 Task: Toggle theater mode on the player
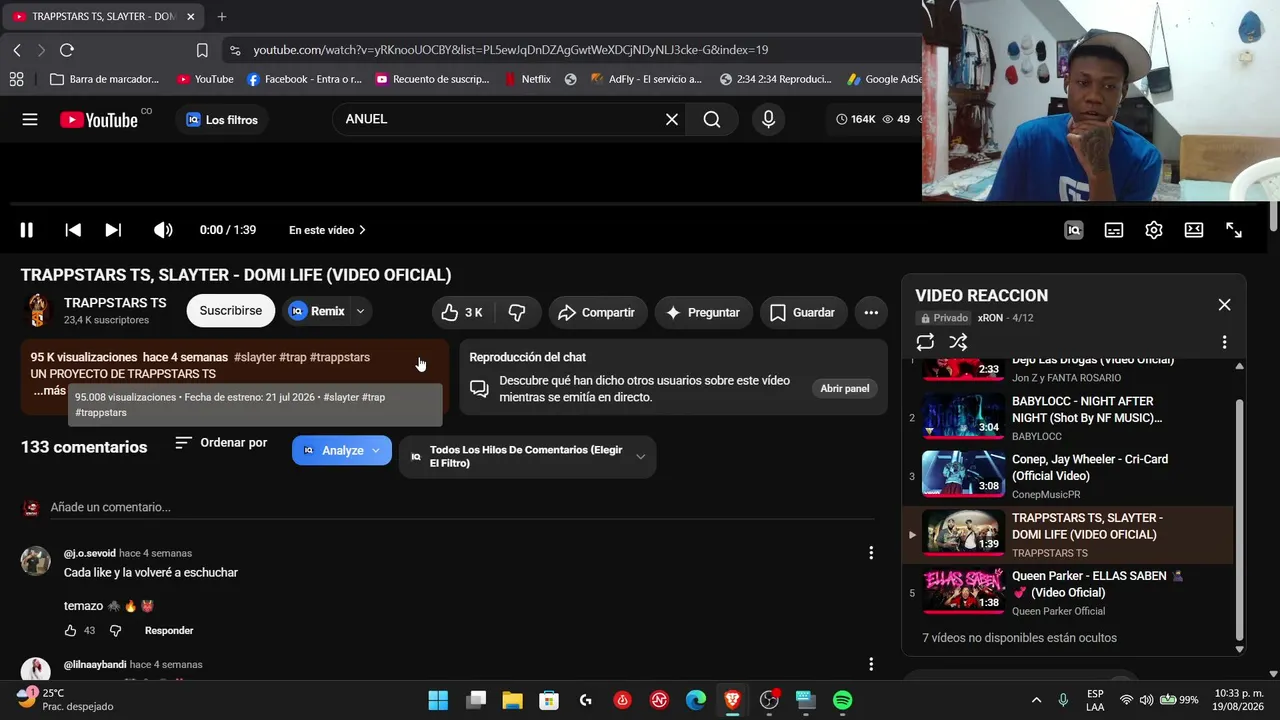[1194, 230]
